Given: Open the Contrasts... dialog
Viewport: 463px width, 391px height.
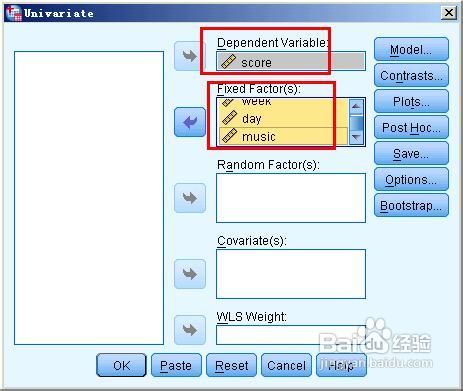Looking at the screenshot, I should click(x=411, y=76).
